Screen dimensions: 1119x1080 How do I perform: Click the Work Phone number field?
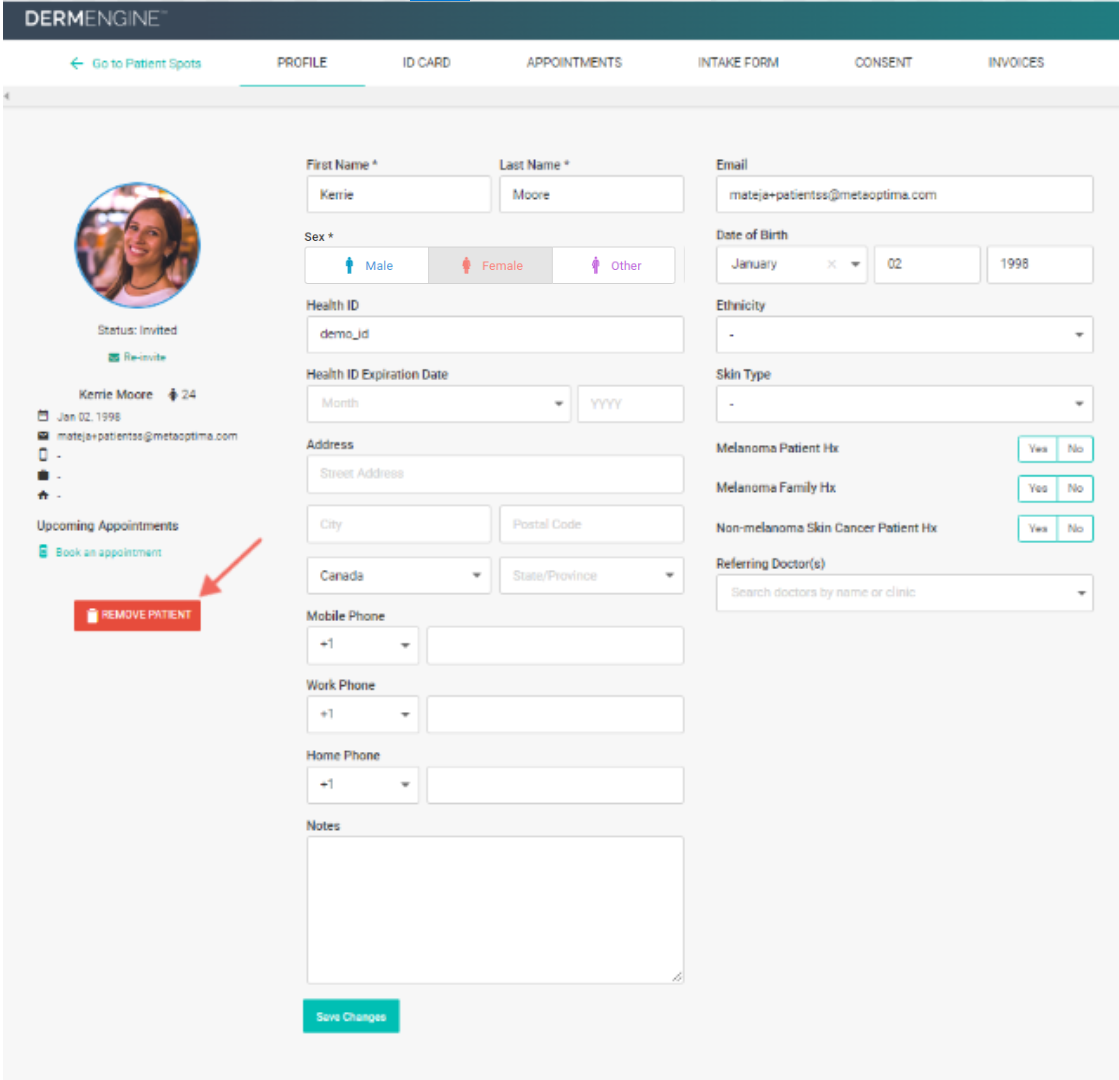[555, 715]
